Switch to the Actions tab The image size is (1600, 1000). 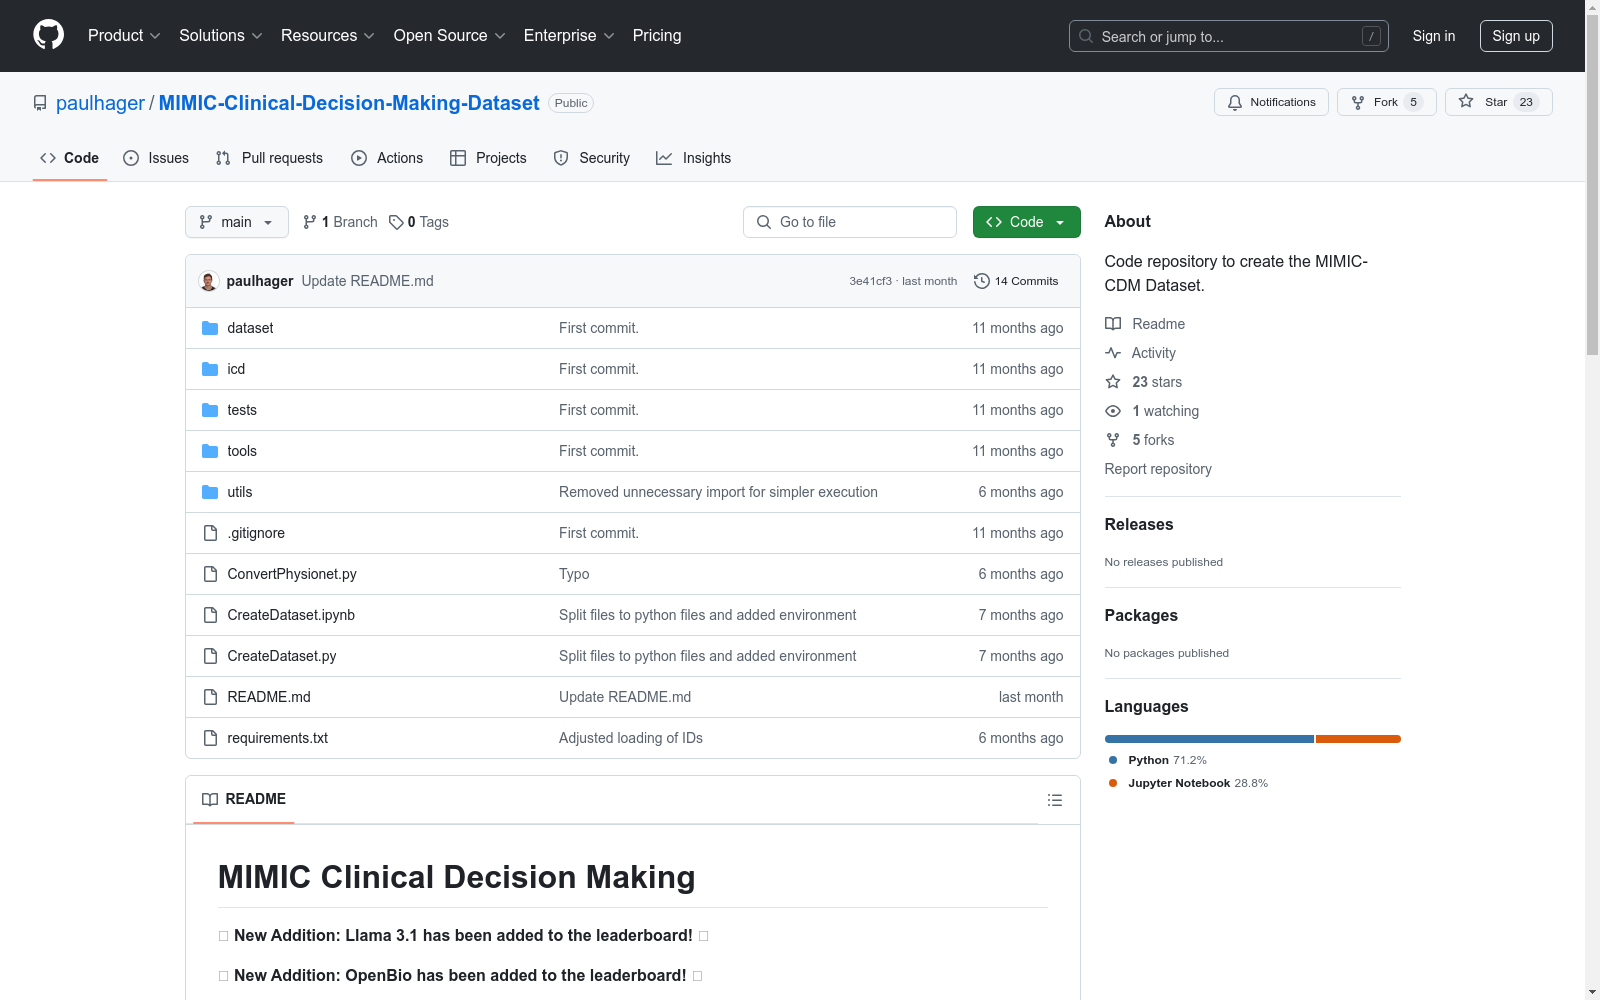pyautogui.click(x=387, y=158)
